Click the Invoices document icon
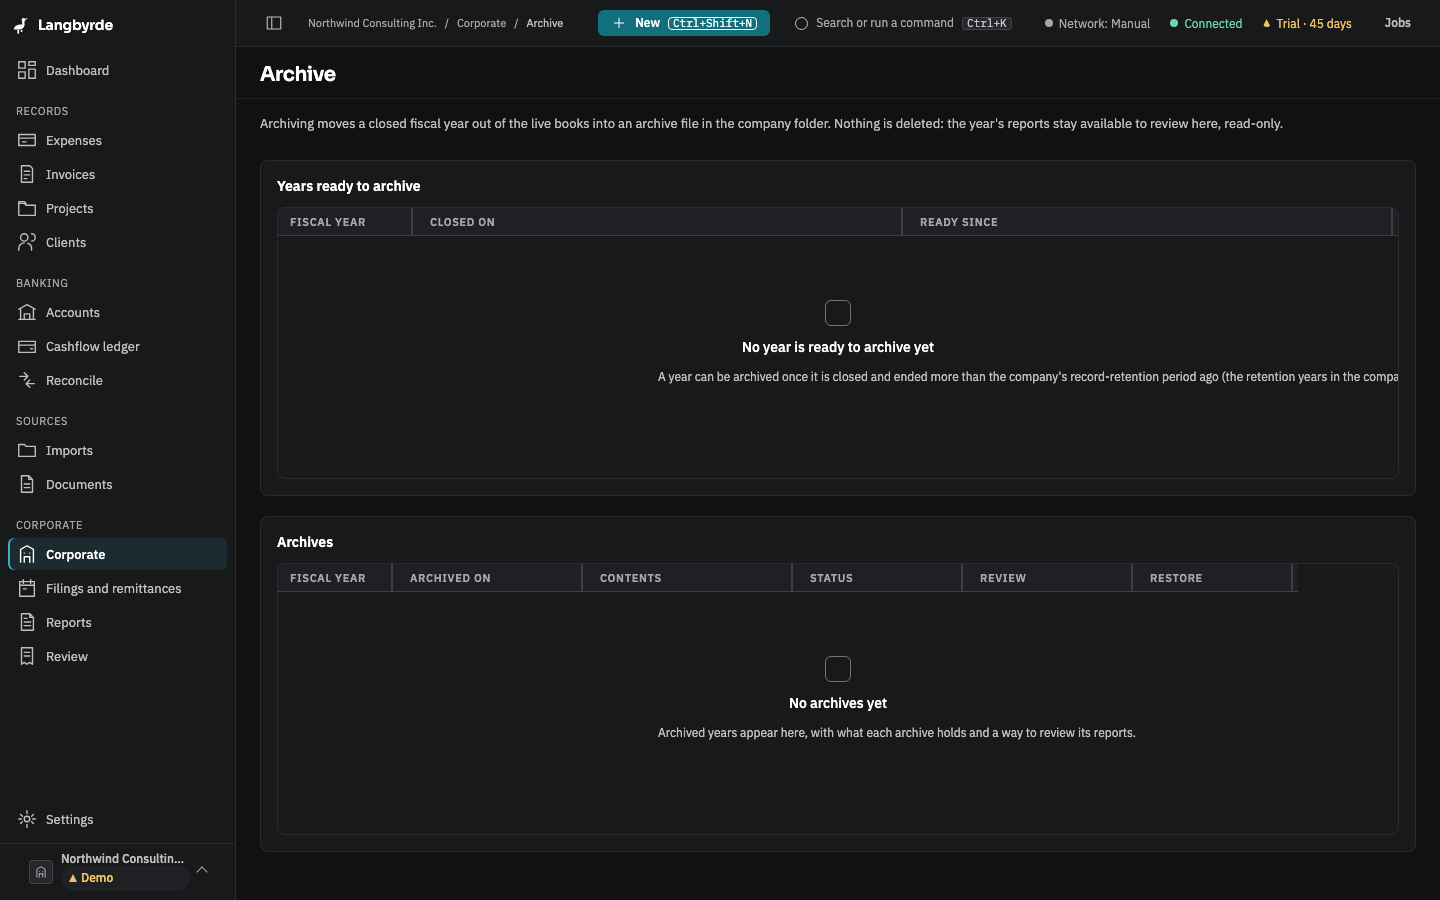This screenshot has height=900, width=1440. click(x=27, y=174)
